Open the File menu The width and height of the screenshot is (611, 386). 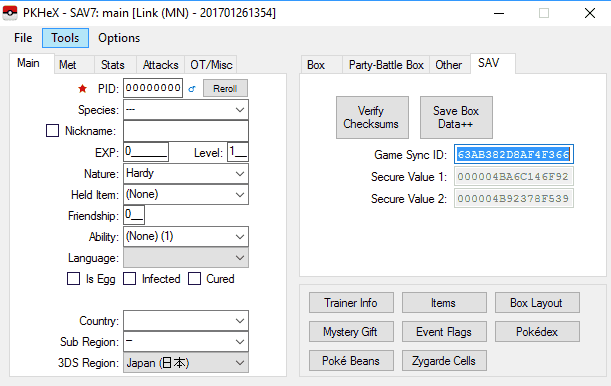pyautogui.click(x=23, y=38)
